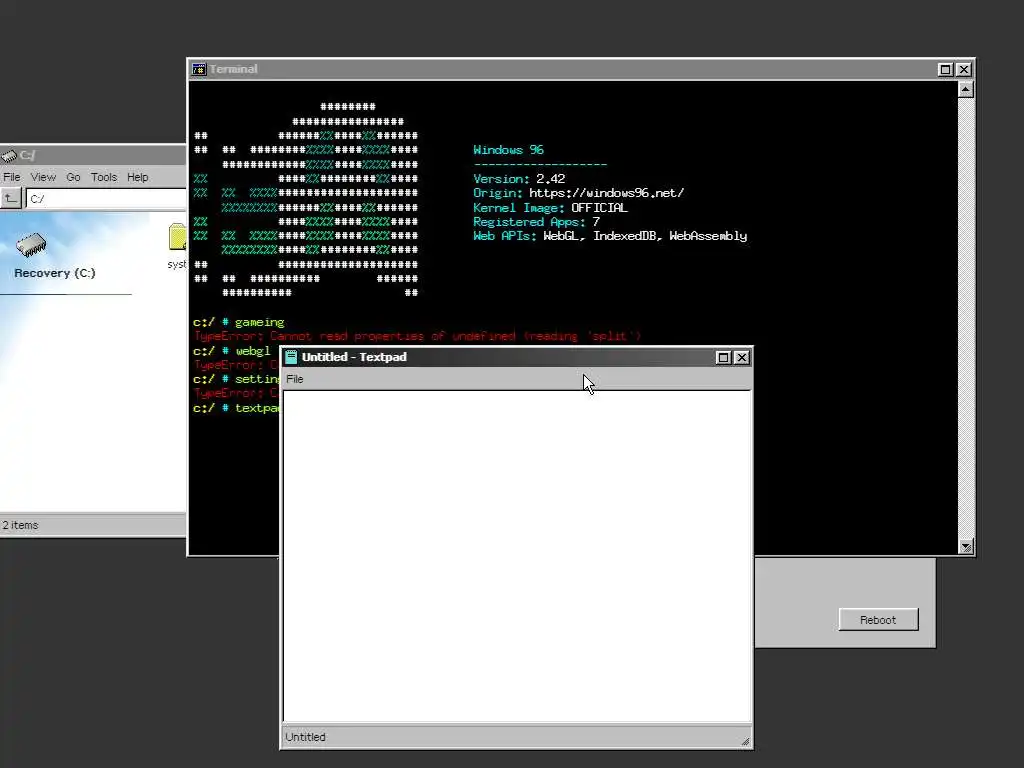
Task: Click the 'Windows 96' heading in Terminal
Action: pos(508,150)
